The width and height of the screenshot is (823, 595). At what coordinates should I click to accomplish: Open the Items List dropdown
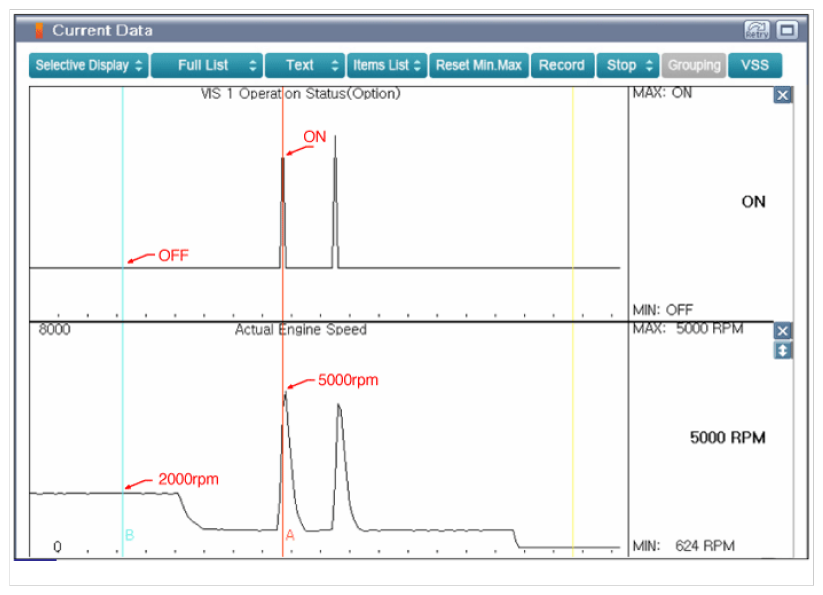coord(387,65)
